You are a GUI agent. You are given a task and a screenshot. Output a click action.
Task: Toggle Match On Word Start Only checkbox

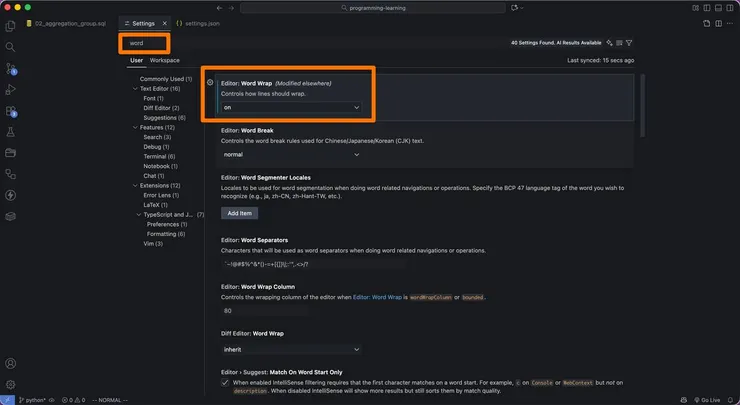pyautogui.click(x=225, y=383)
